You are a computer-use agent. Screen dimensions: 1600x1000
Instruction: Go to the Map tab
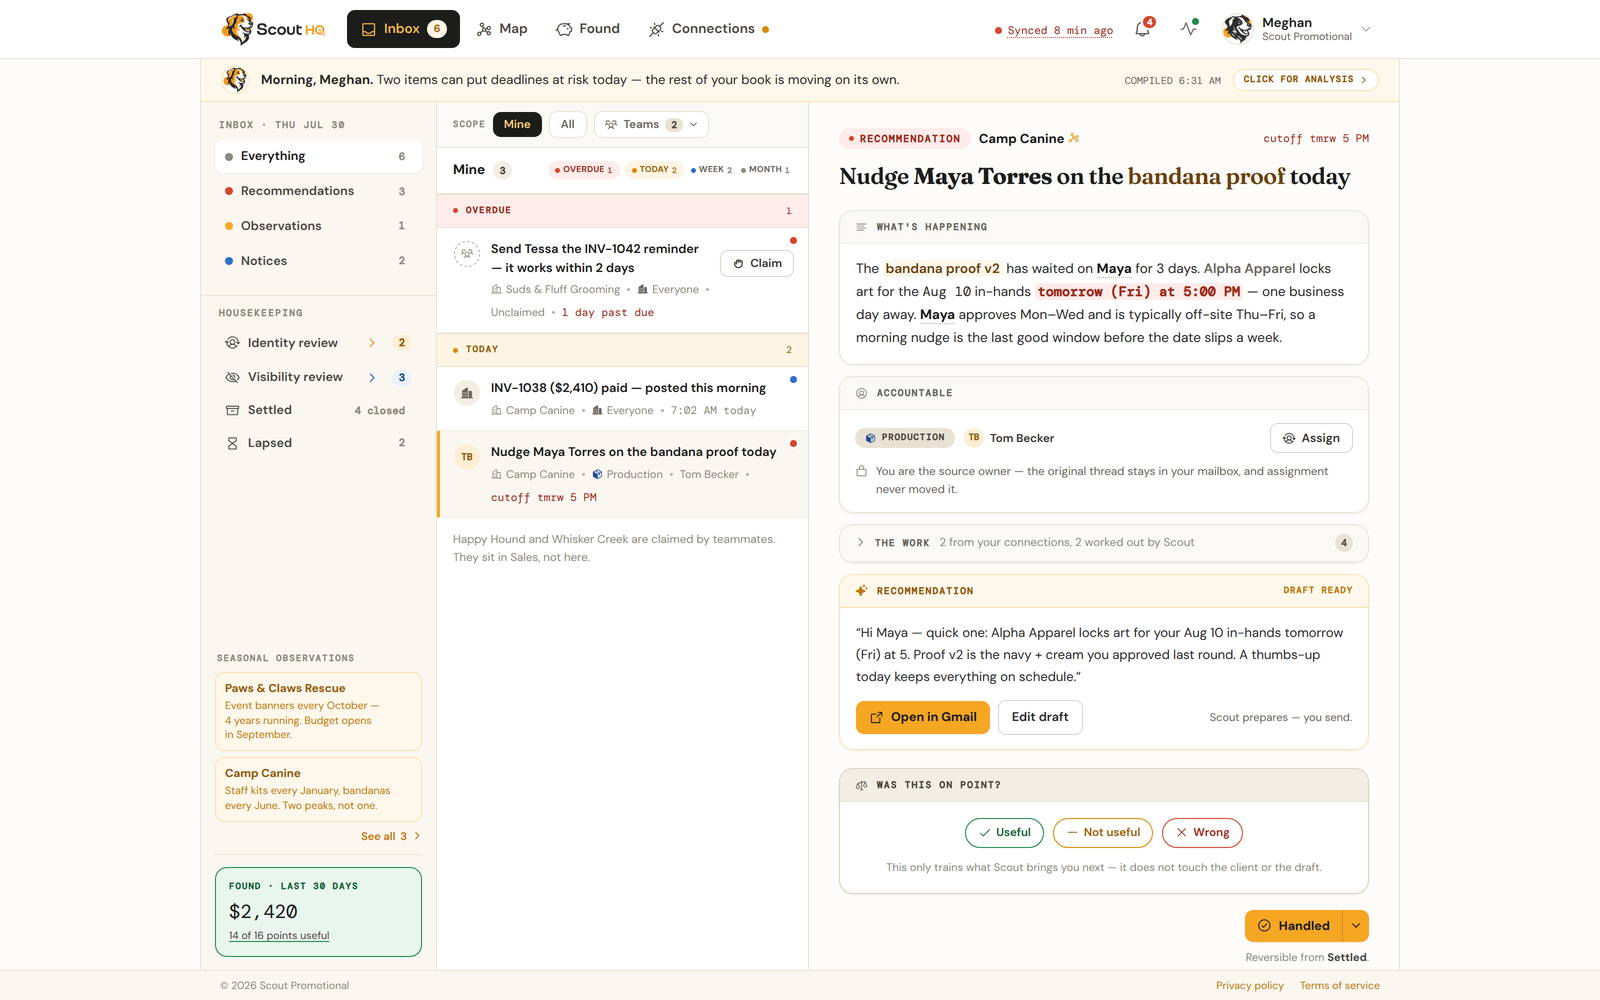(502, 29)
